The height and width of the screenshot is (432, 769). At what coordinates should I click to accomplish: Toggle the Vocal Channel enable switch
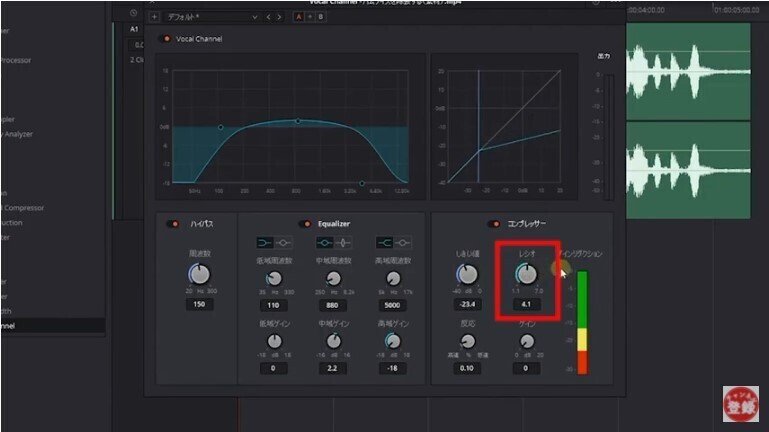pos(166,39)
